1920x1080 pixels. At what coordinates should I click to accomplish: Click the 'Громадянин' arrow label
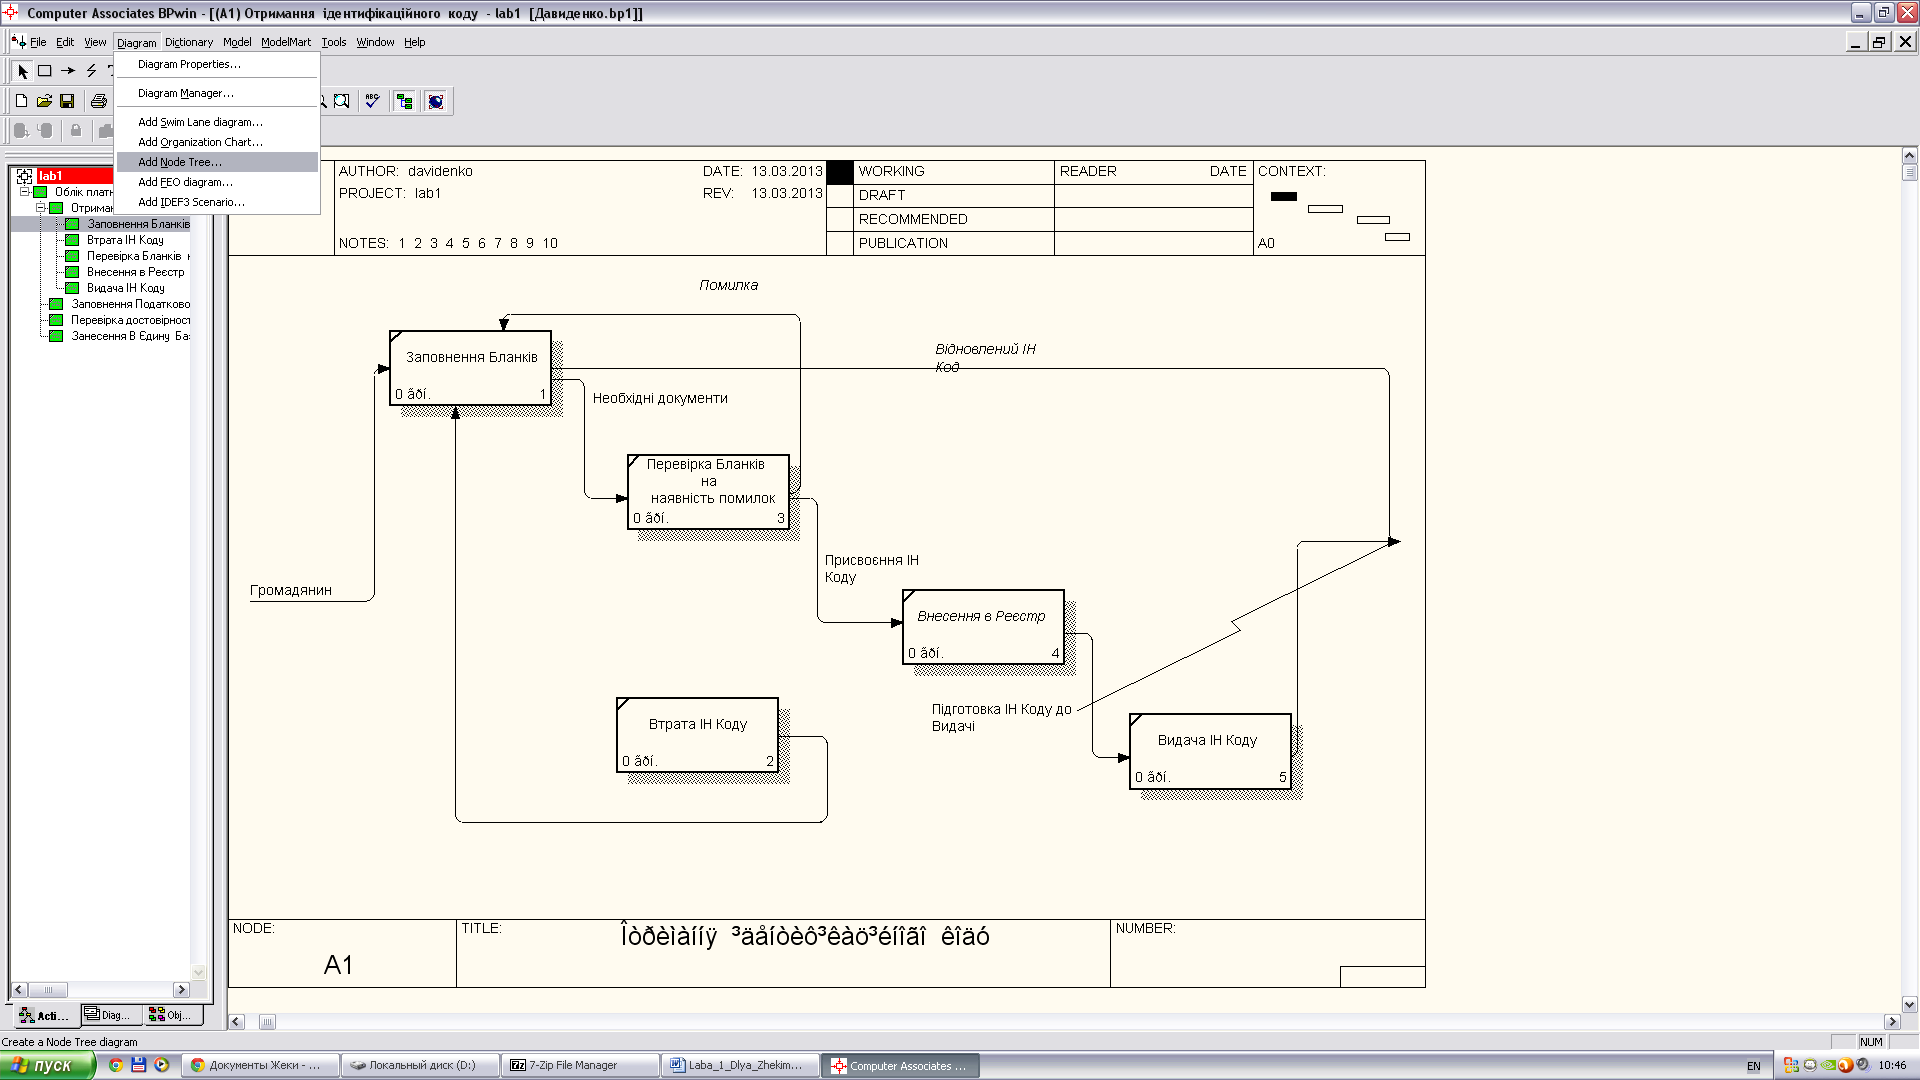click(291, 590)
